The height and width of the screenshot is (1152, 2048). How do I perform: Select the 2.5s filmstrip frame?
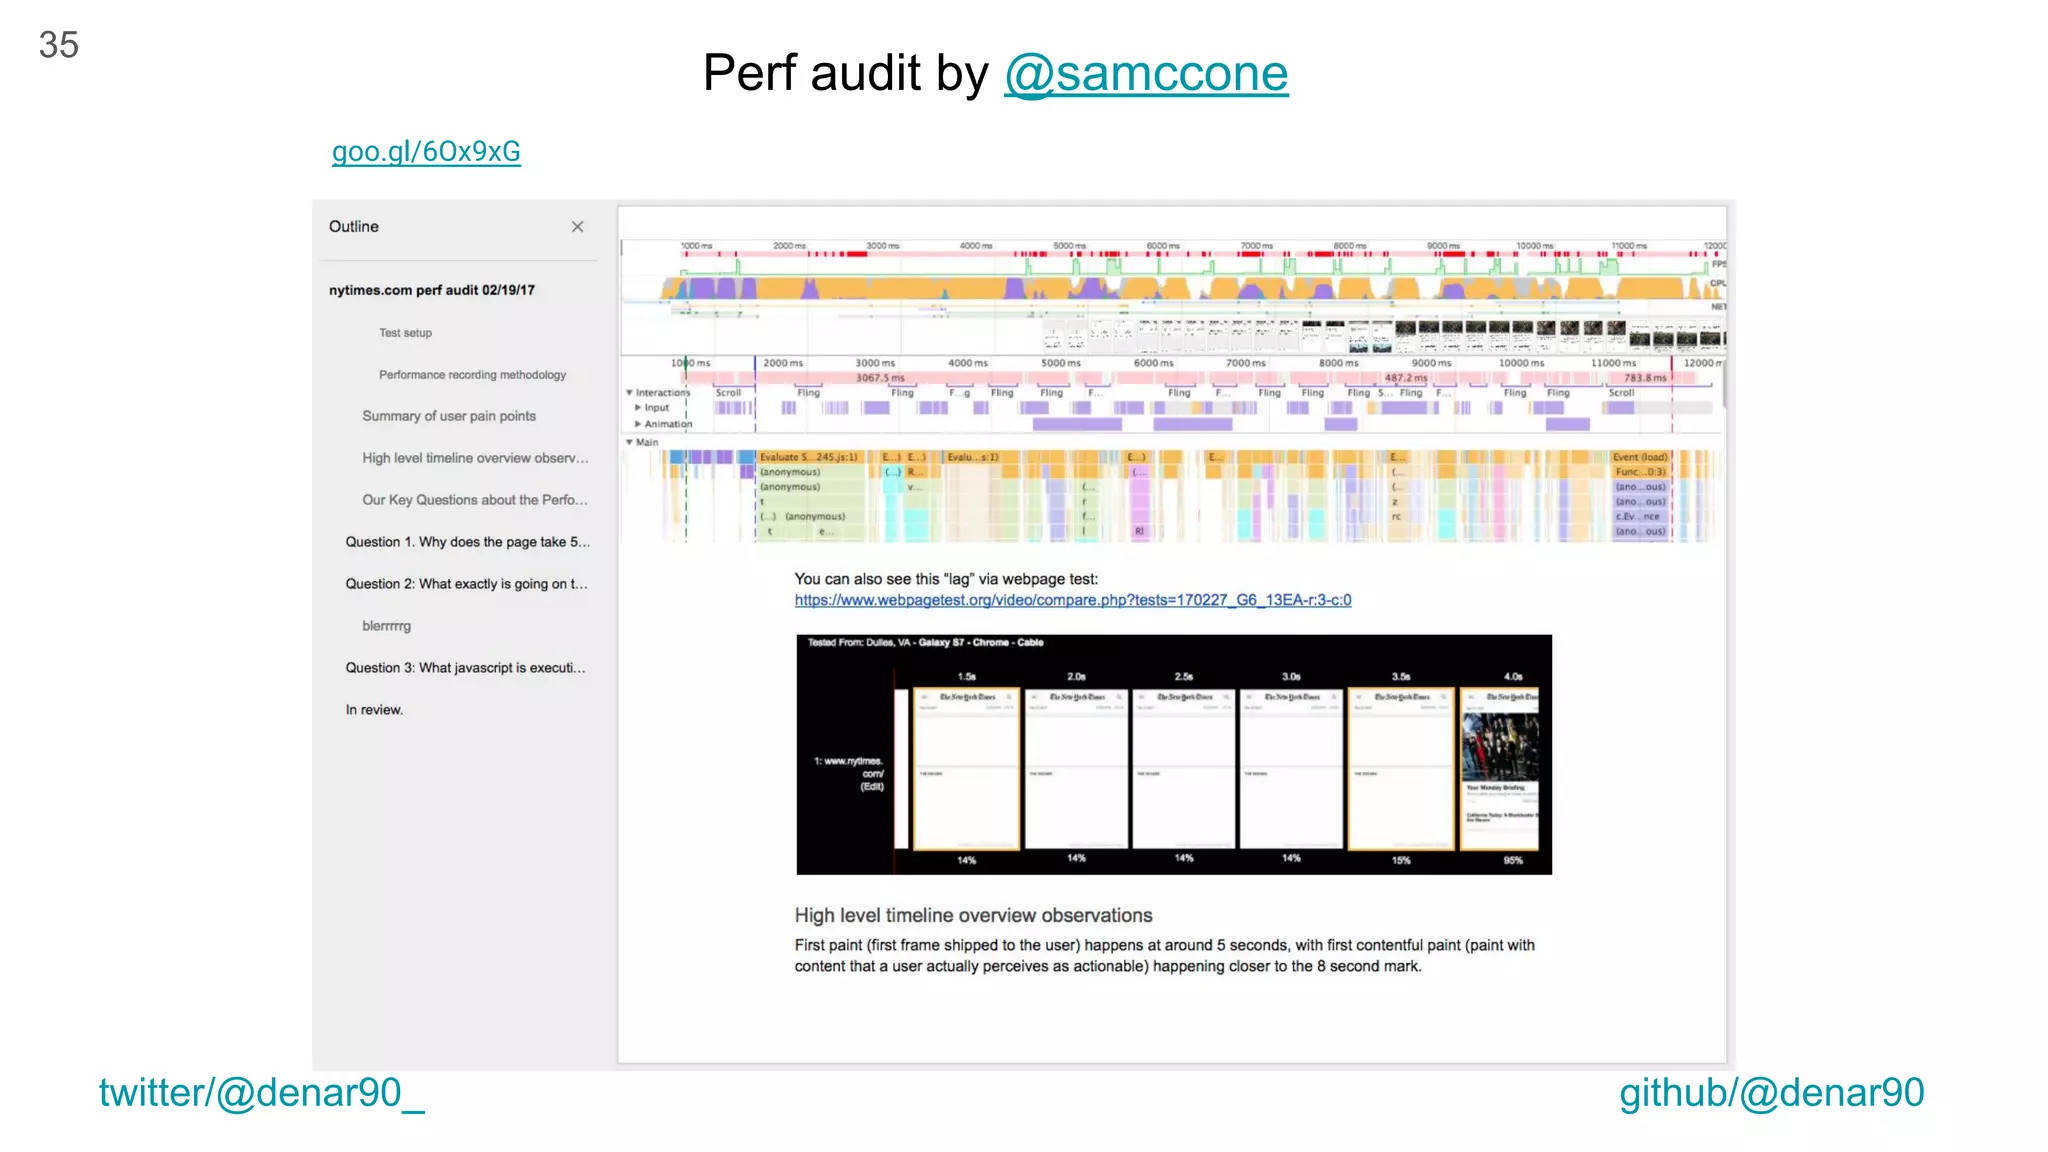pyautogui.click(x=1184, y=768)
